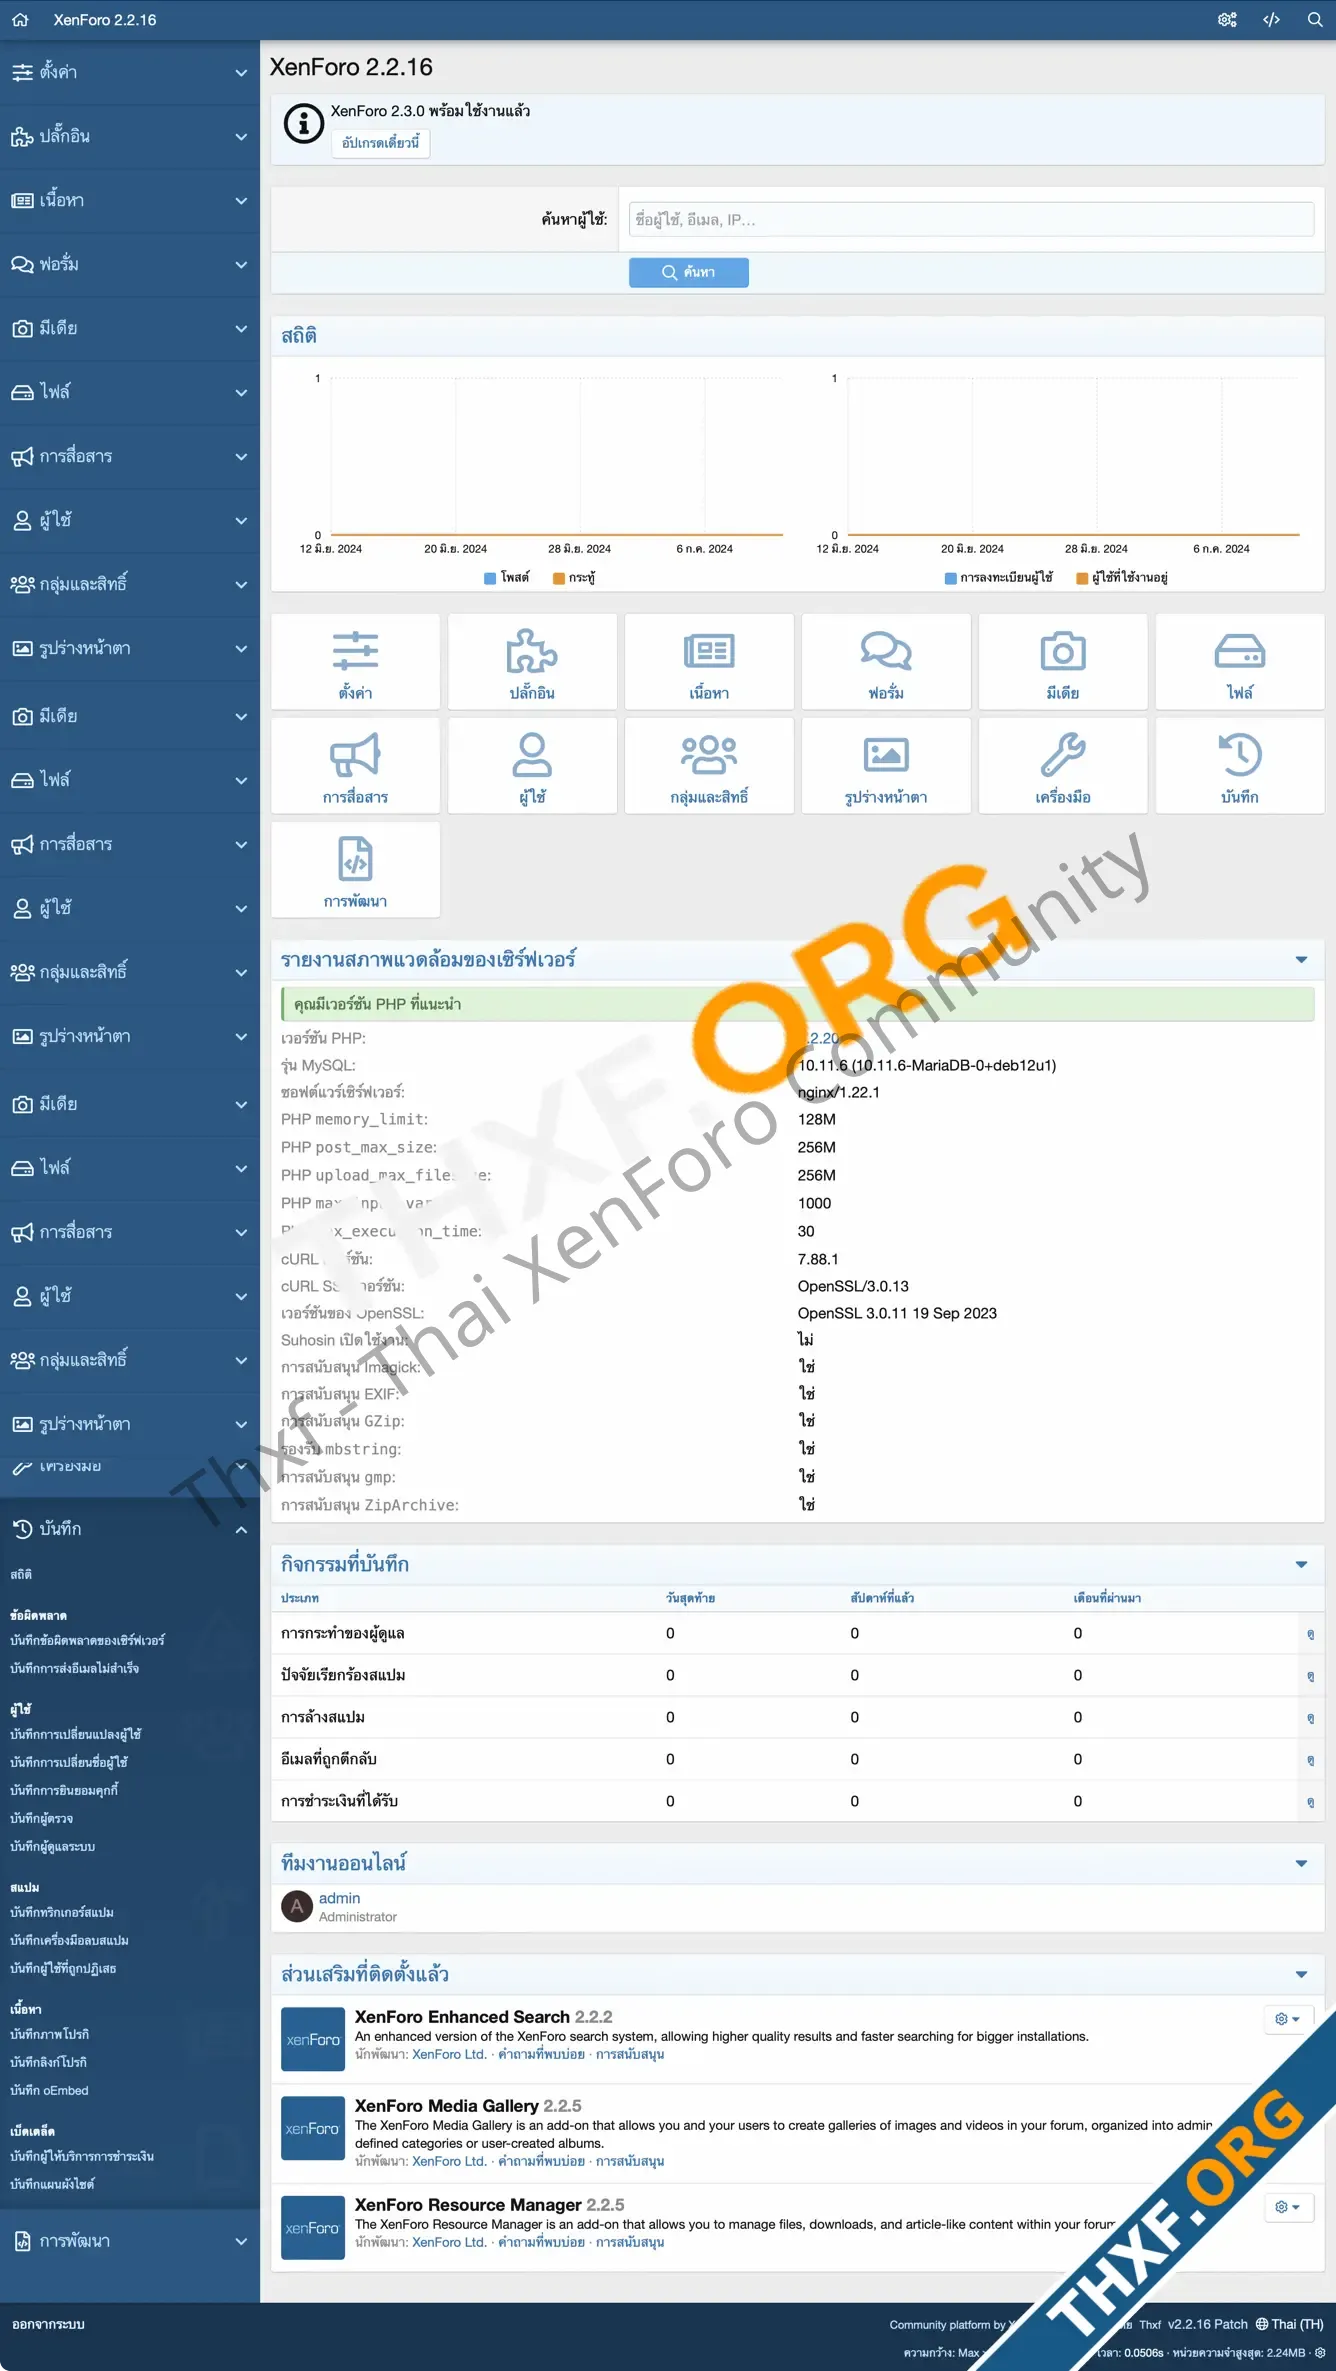Viewport: 1336px width, 2371px height.
Task: Toggle ผู้ใช้ที่ใช้งานอยู่ series in chart legend
Action: 1122,577
